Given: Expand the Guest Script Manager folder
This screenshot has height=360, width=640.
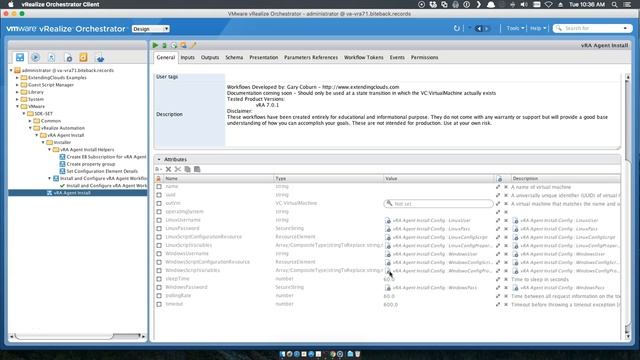Looking at the screenshot, I should [17, 85].
